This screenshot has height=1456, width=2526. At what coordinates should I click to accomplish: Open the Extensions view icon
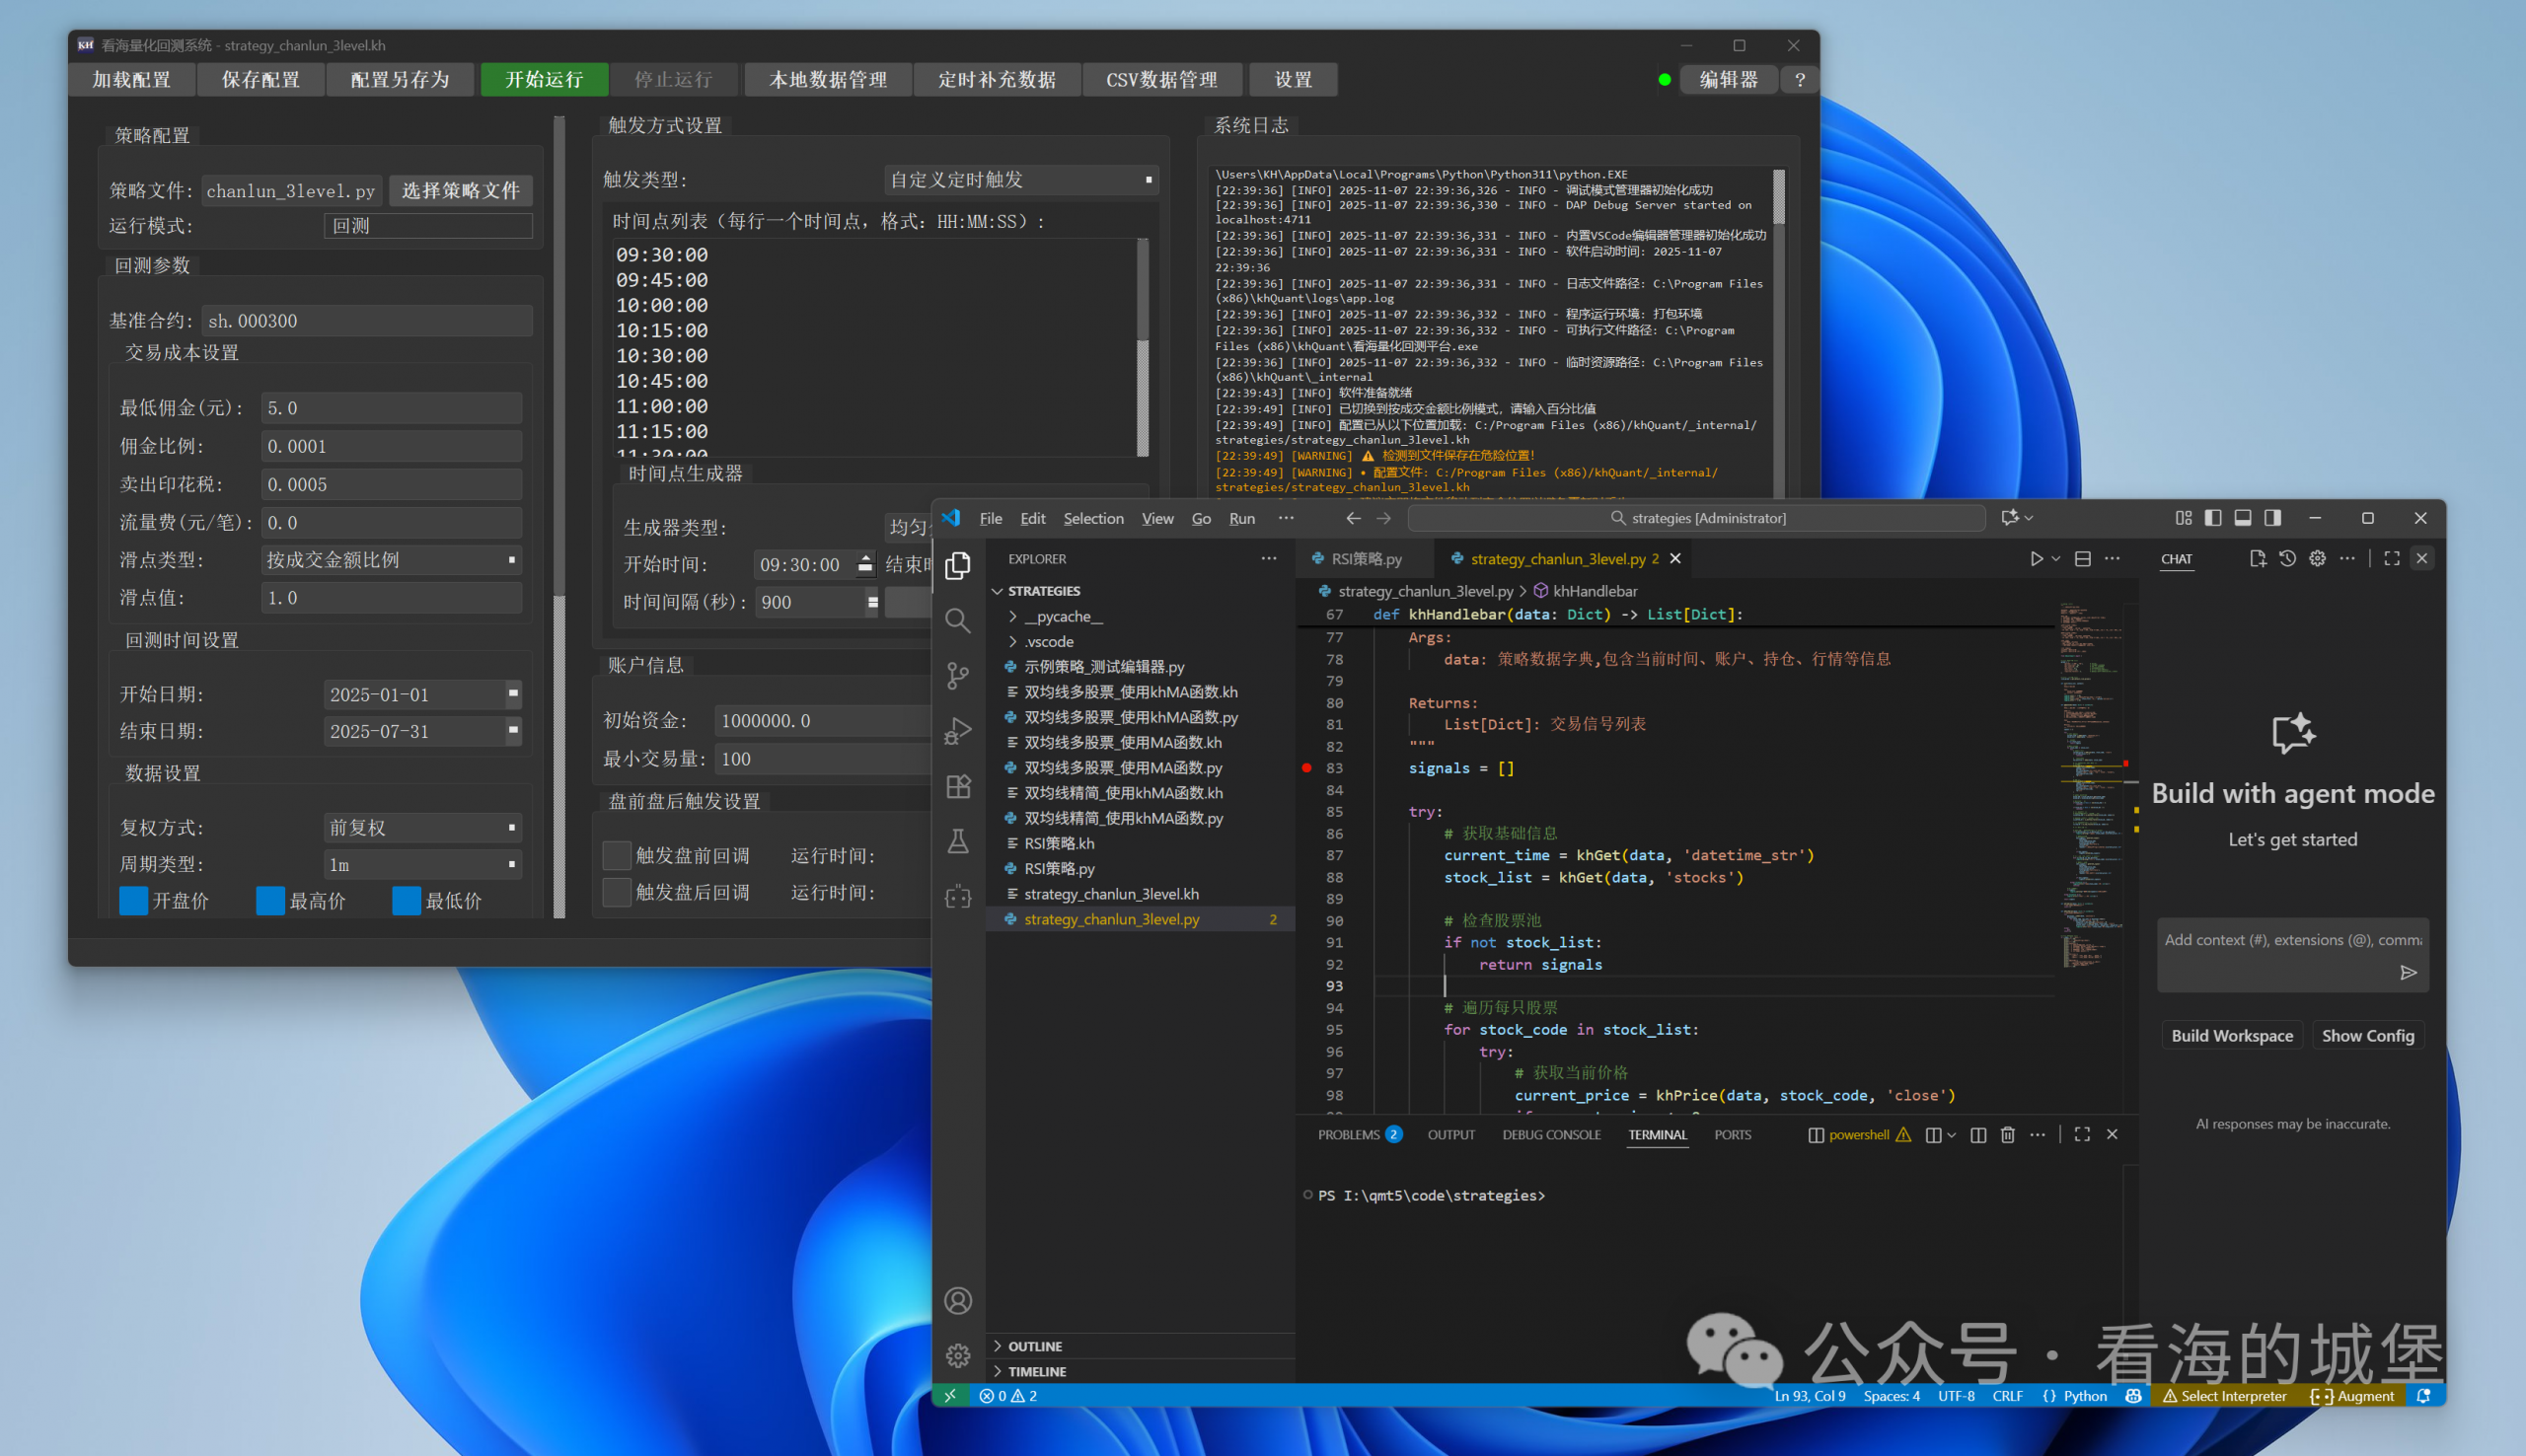coord(957,786)
